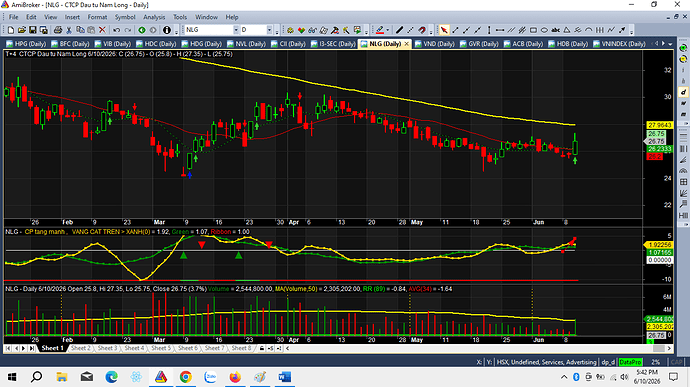Click scrollbar right arrow below chart
The image size is (690, 387).
[x=669, y=348]
